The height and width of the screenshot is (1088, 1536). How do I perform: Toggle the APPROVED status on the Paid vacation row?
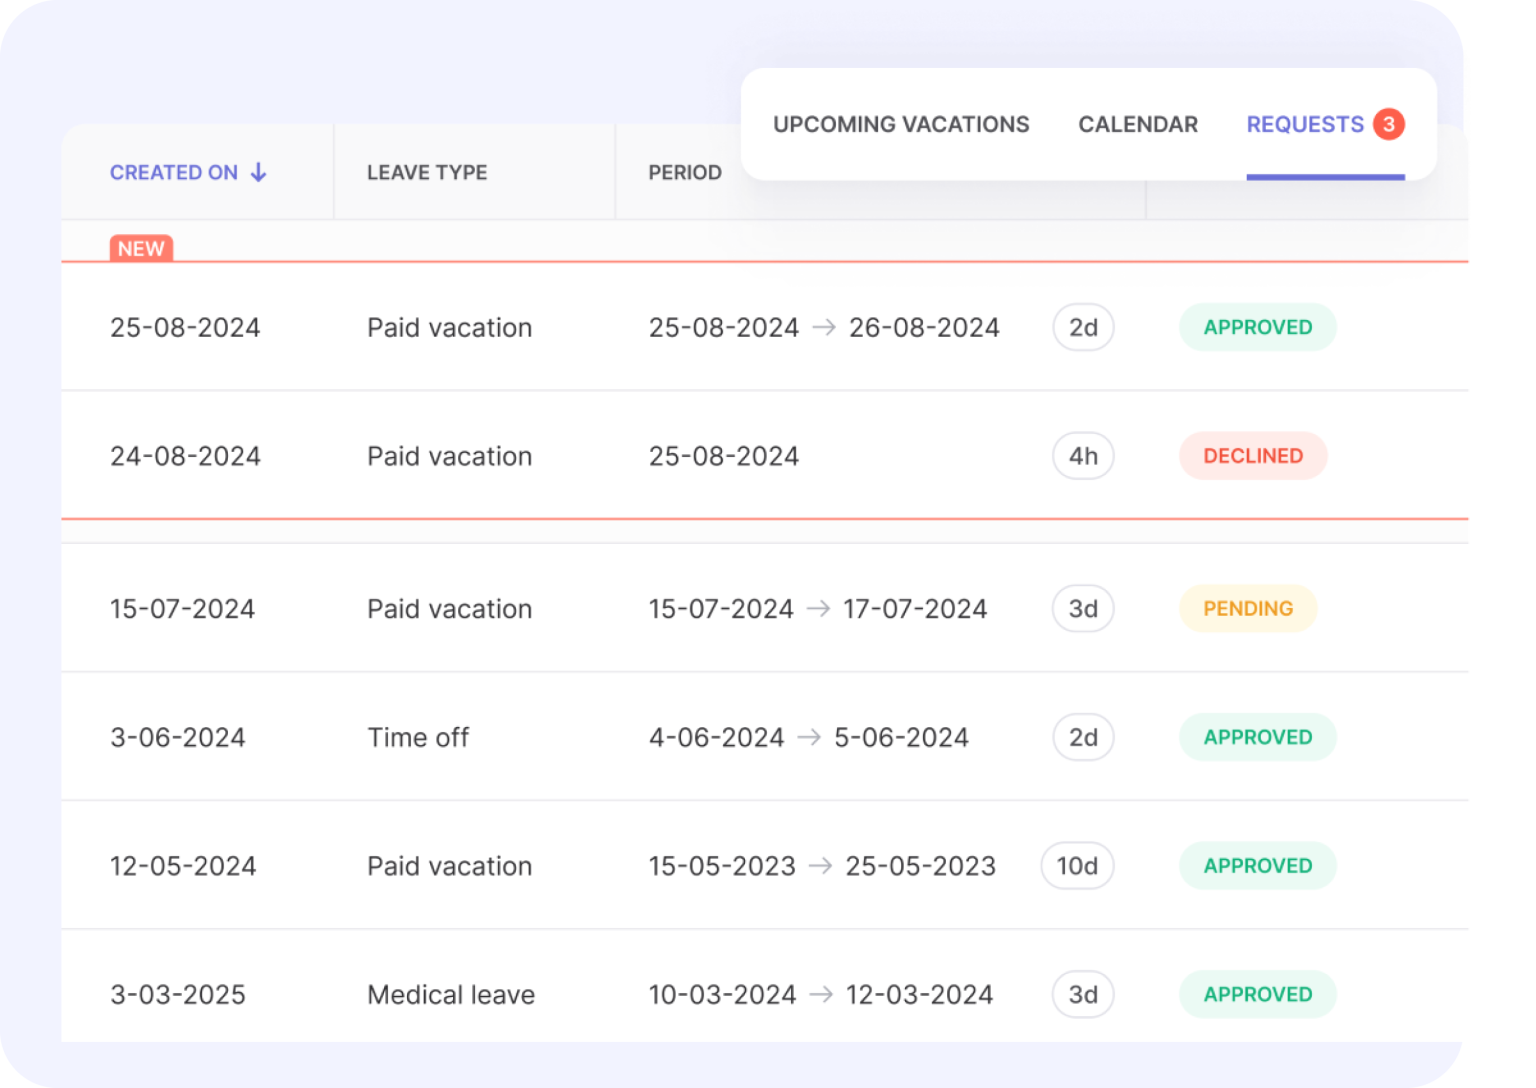click(1257, 327)
